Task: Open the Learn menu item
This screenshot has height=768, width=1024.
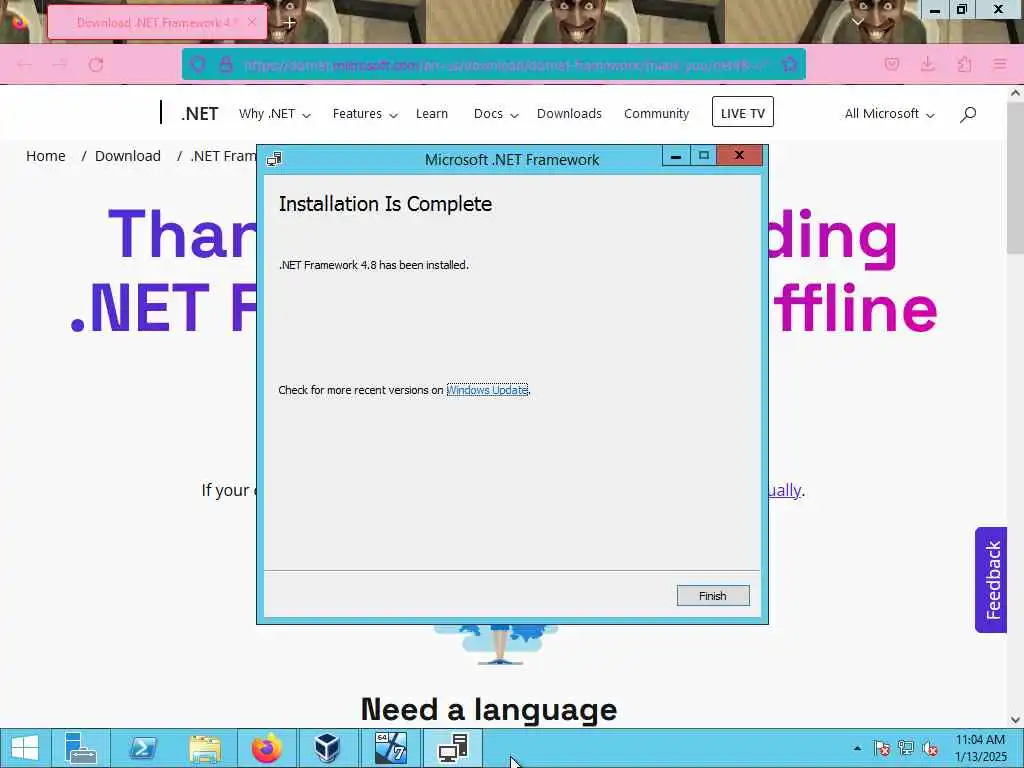Action: pyautogui.click(x=432, y=114)
